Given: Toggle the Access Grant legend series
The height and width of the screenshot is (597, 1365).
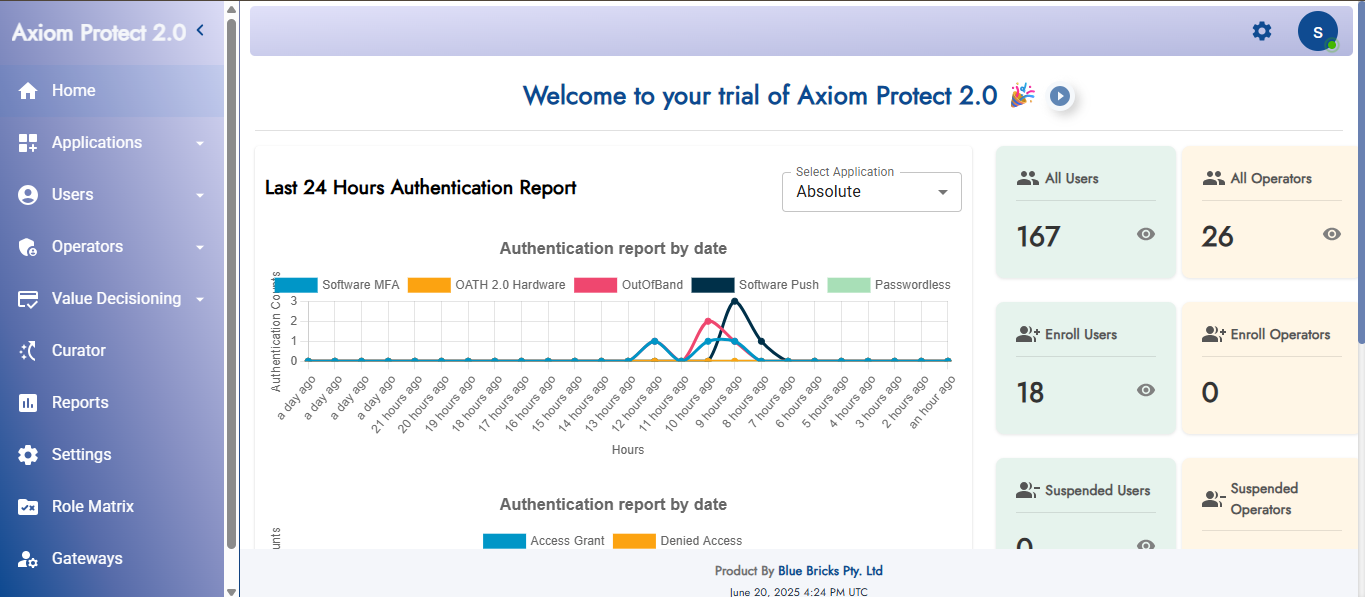Looking at the screenshot, I should pyautogui.click(x=544, y=541).
